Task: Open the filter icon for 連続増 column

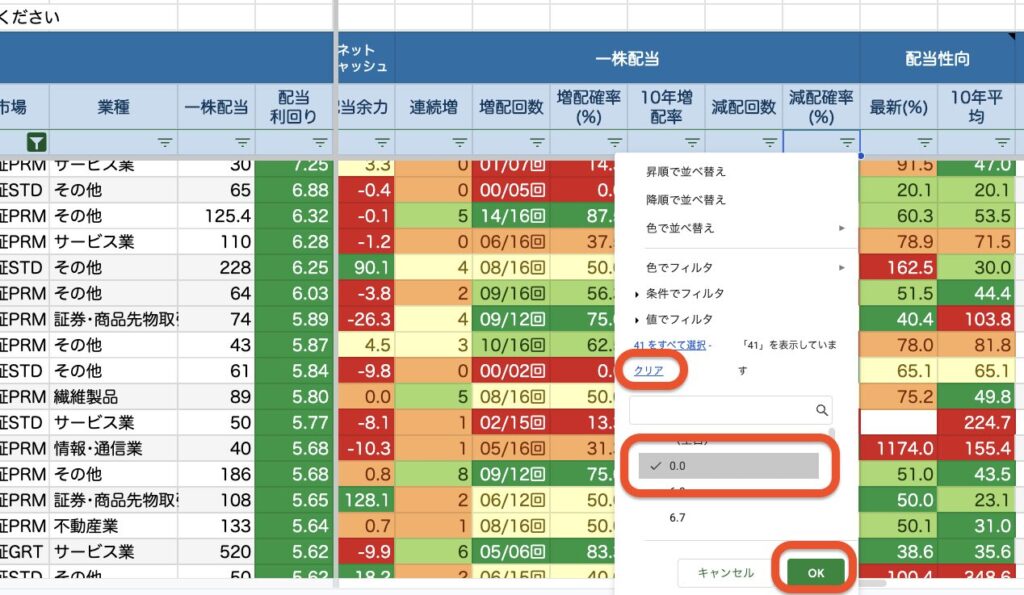Action: coord(460,143)
